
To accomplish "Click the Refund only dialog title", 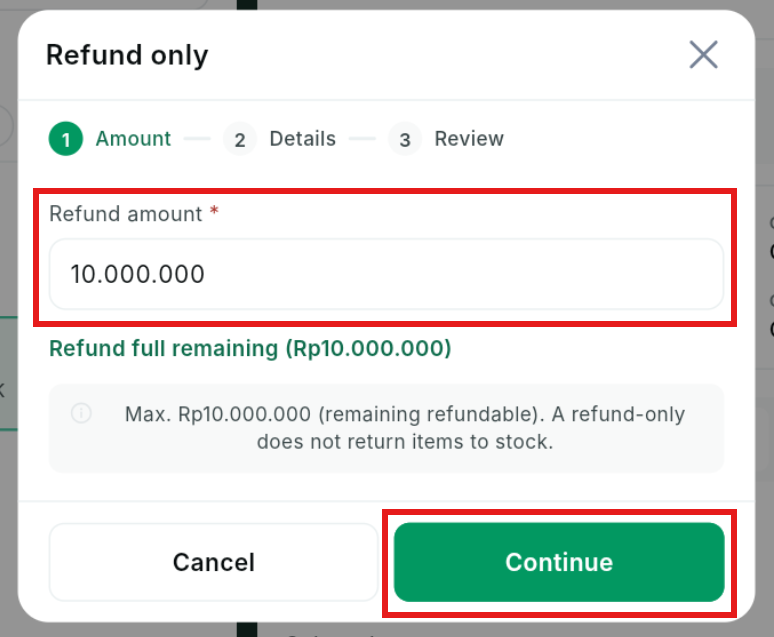I will pos(127,55).
